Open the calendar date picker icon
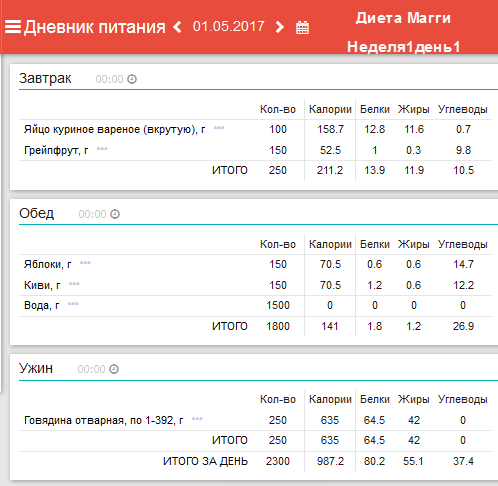498x486 pixels. 302,27
